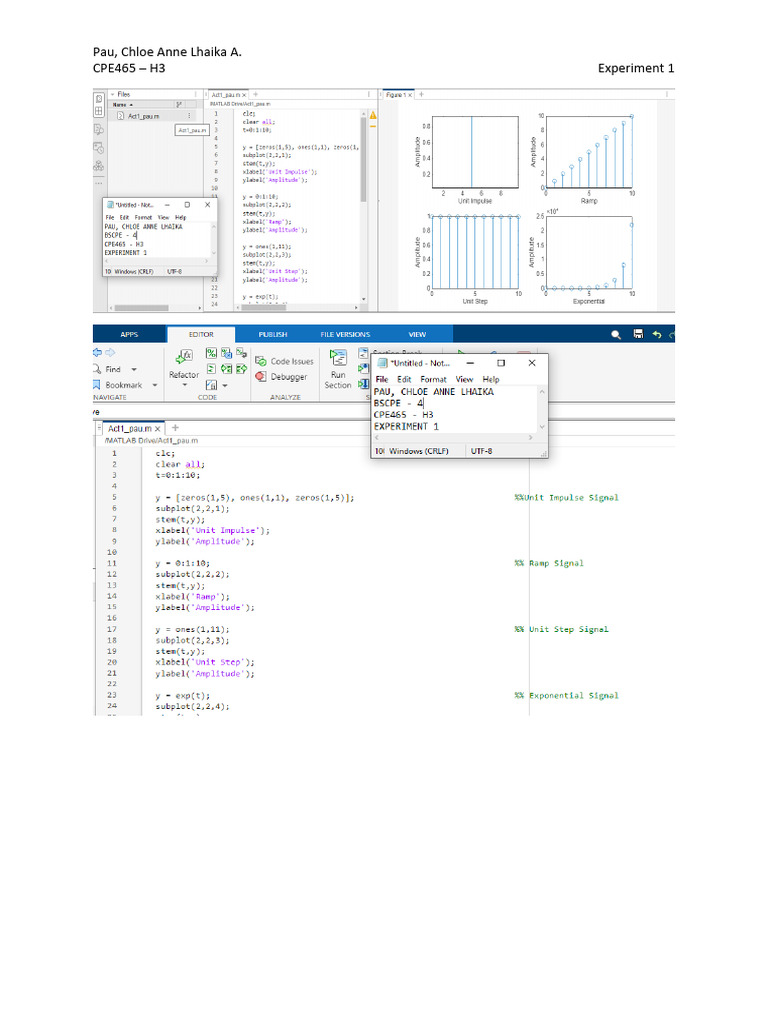Click the Unit Impulse subplot
Viewport: 768px width, 1024px height.
475,152
